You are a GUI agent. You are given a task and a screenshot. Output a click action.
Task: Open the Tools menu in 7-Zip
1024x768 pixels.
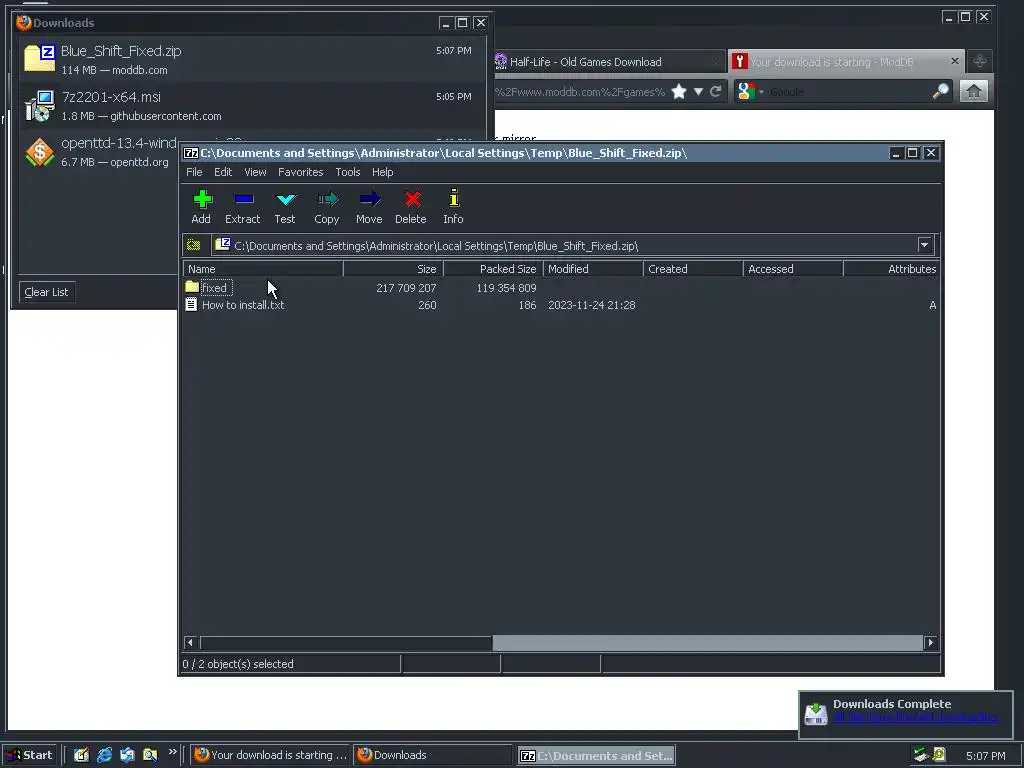tap(347, 172)
